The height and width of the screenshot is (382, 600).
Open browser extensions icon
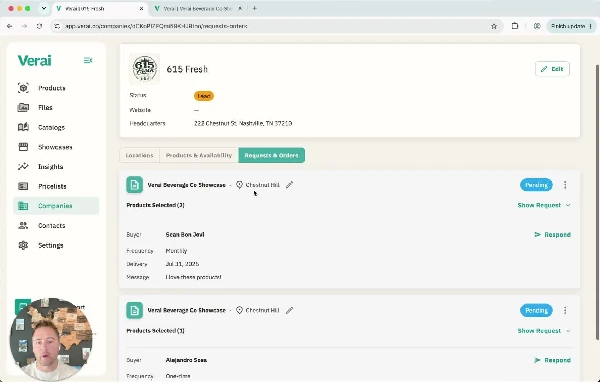[515, 26]
